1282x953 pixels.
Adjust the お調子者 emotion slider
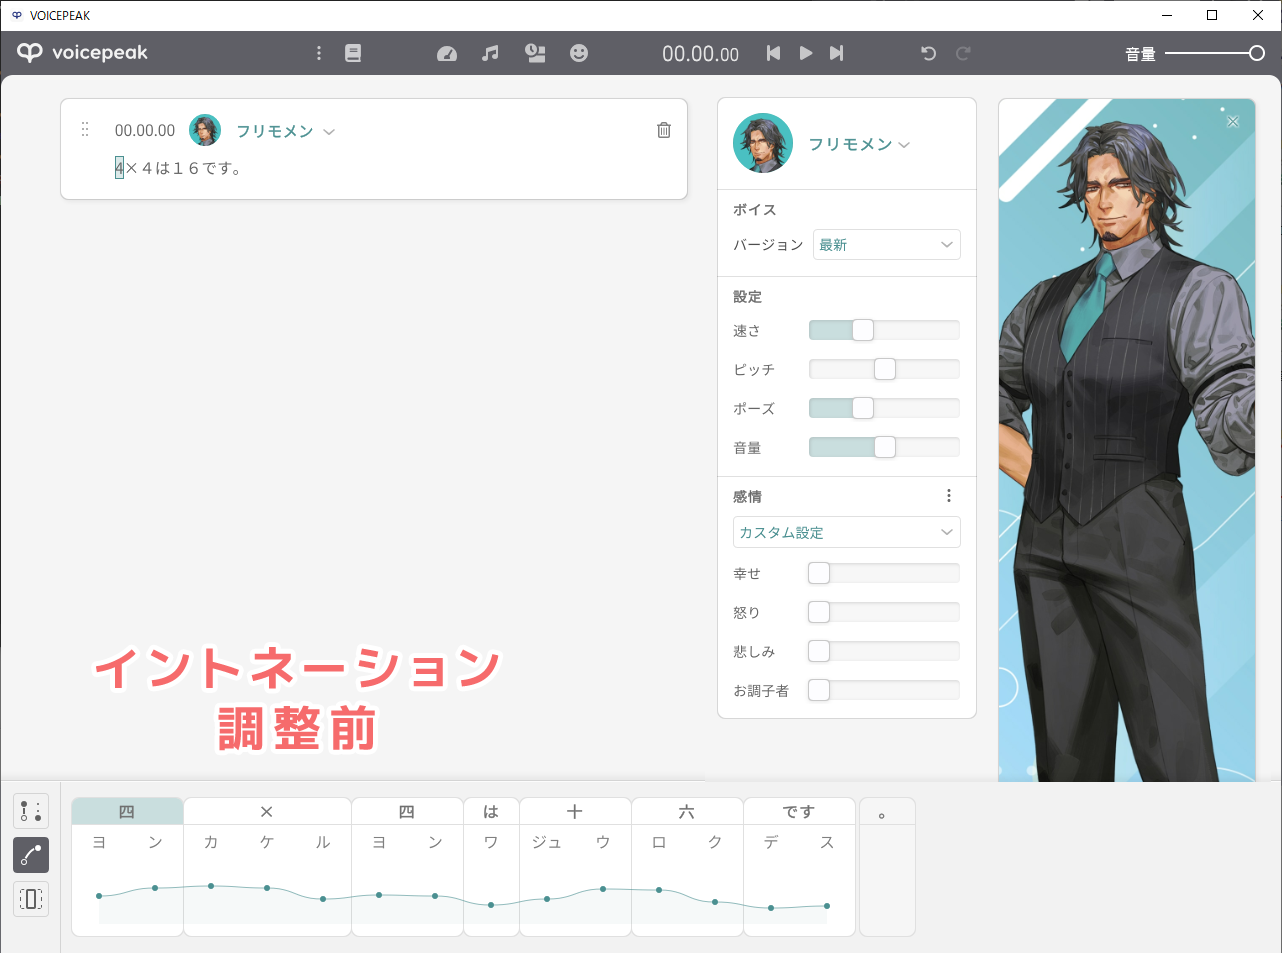[x=884, y=690]
